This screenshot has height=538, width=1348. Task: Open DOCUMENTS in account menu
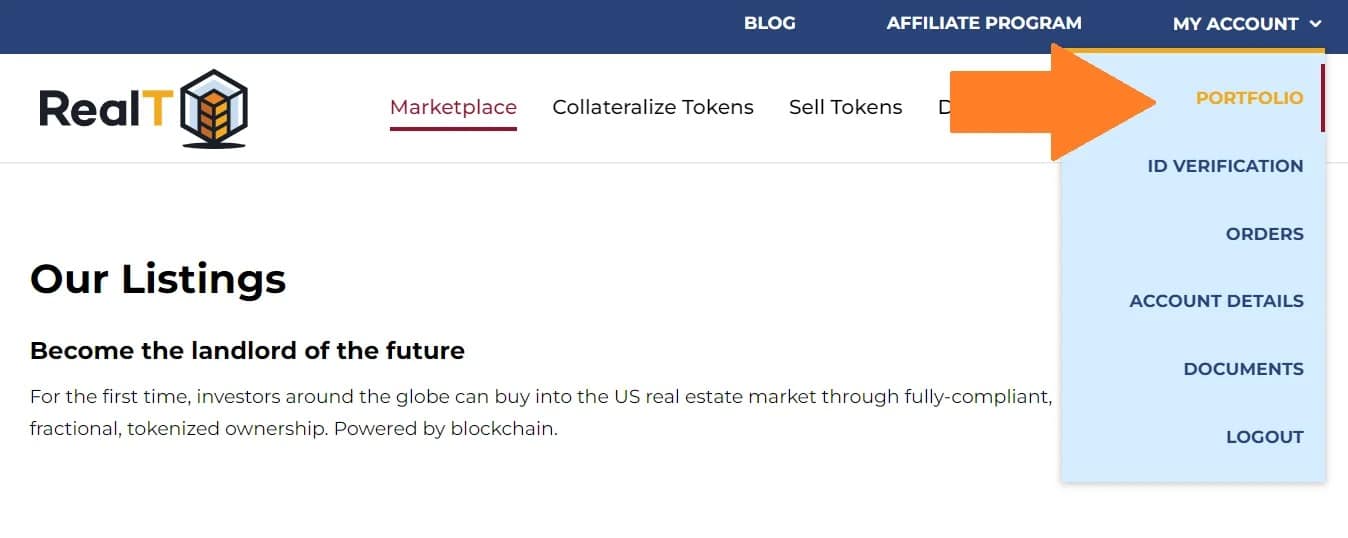pos(1243,369)
